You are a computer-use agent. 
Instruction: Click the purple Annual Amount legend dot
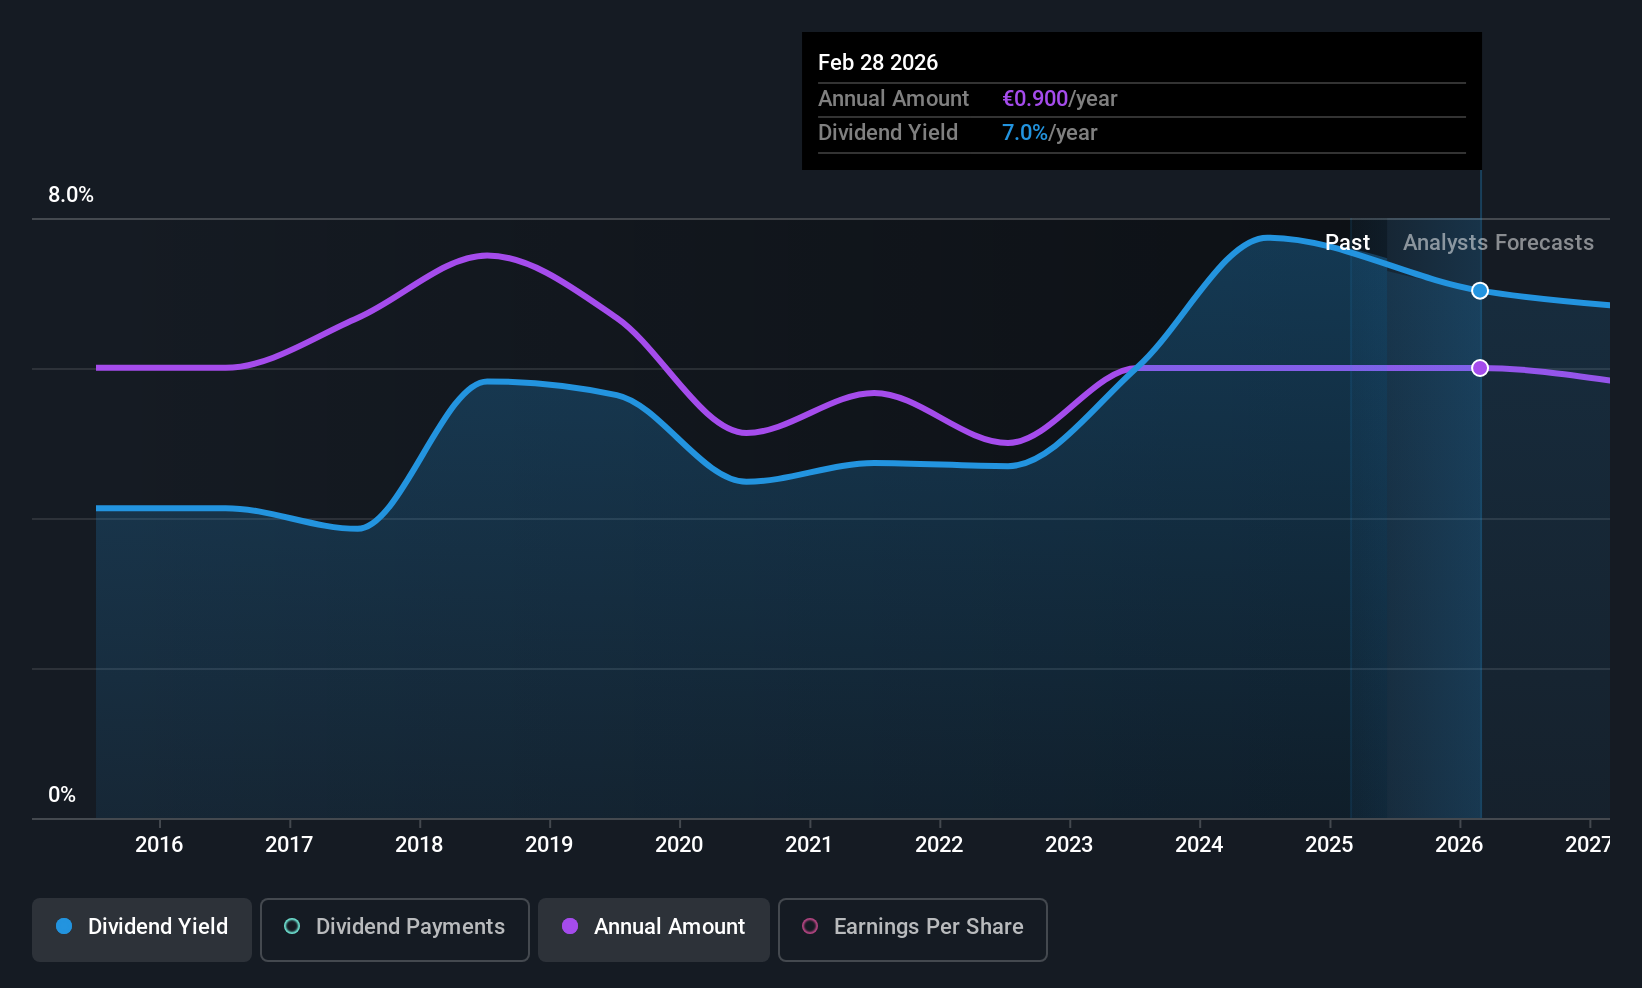pos(570,926)
